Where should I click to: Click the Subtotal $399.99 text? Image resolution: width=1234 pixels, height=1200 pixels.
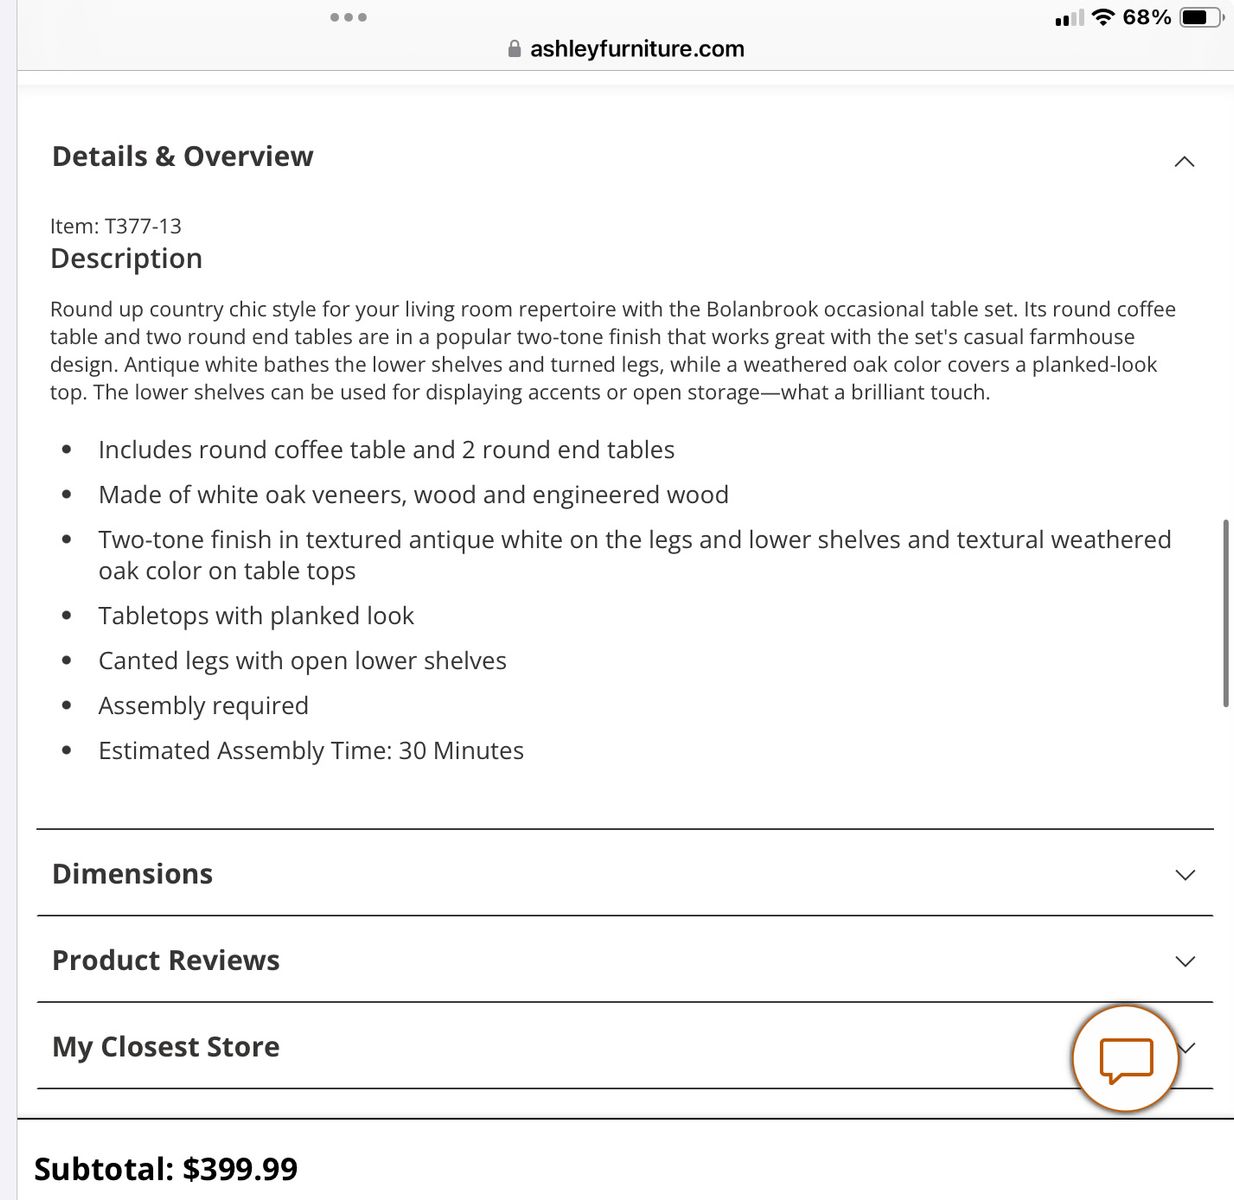[x=166, y=1169]
